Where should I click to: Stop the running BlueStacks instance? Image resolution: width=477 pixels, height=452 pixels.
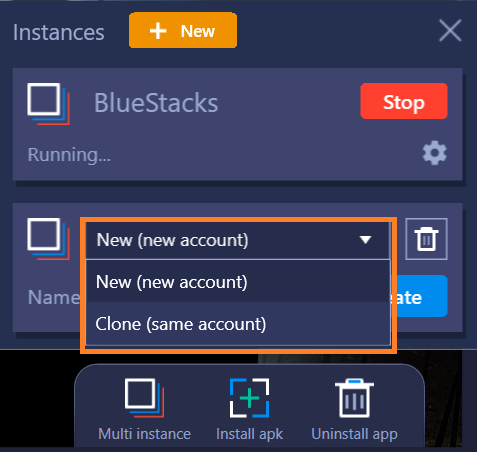pos(404,101)
